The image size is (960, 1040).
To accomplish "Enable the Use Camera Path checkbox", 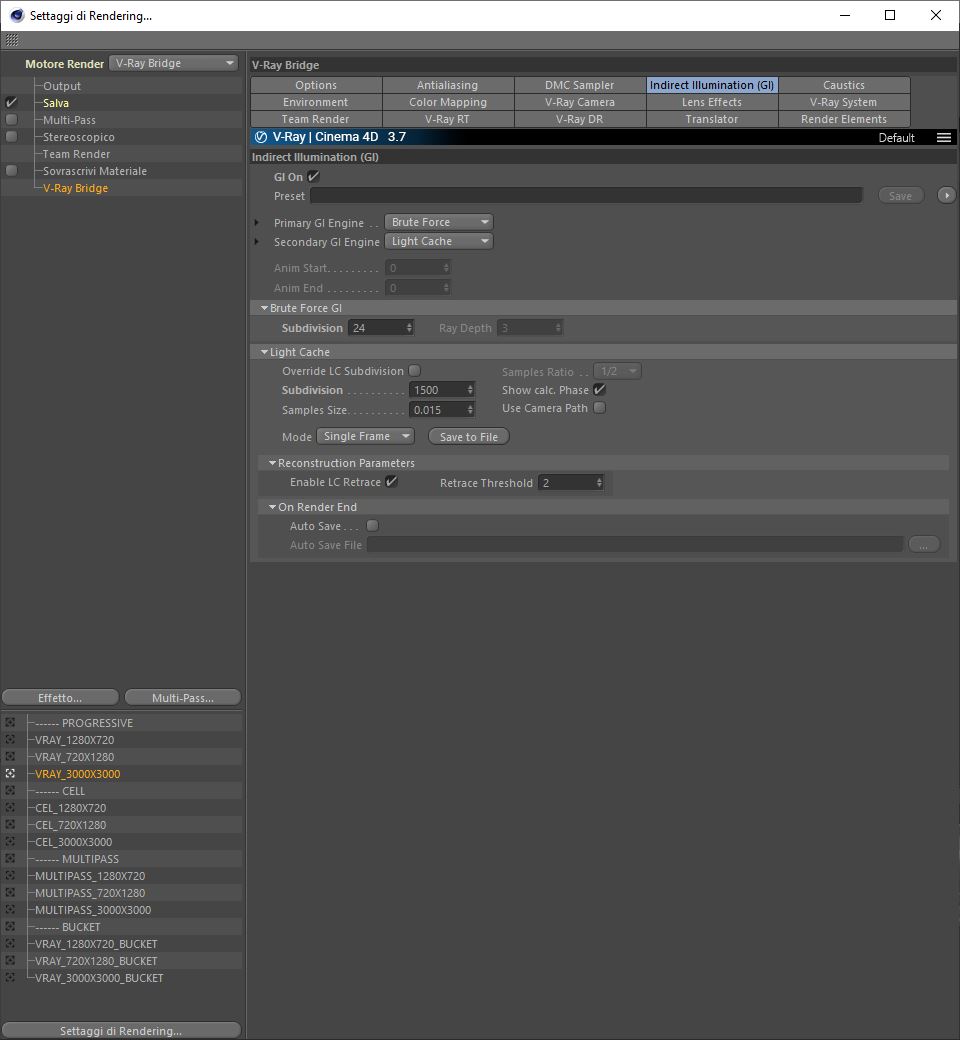I will 599,408.
